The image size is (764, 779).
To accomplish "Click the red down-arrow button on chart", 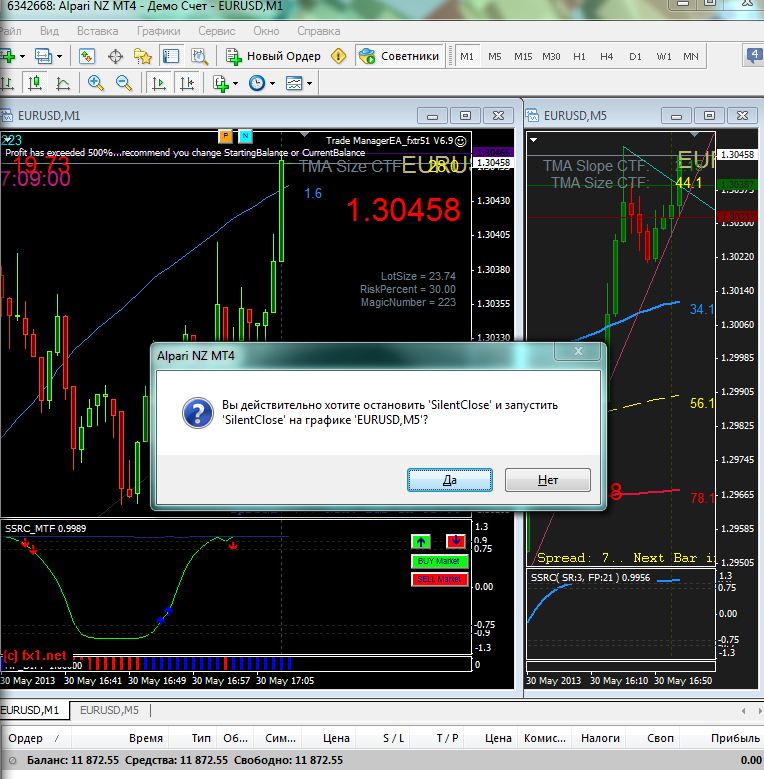I will (x=456, y=541).
